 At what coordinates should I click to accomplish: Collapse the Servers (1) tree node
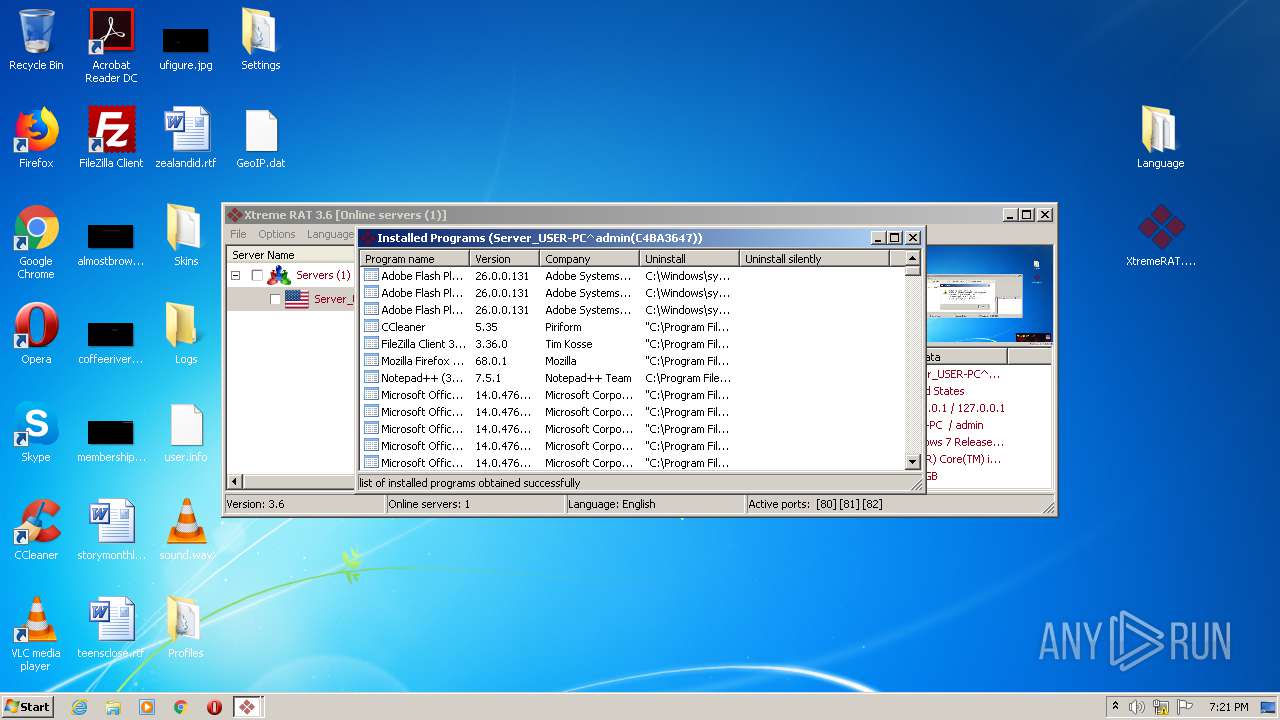[x=236, y=275]
